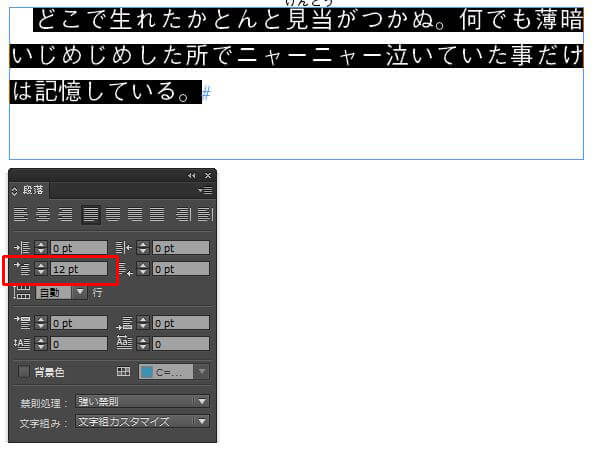This screenshot has height=450, width=595.
Task: Click the 禁則処理 label
Action: click(43, 403)
